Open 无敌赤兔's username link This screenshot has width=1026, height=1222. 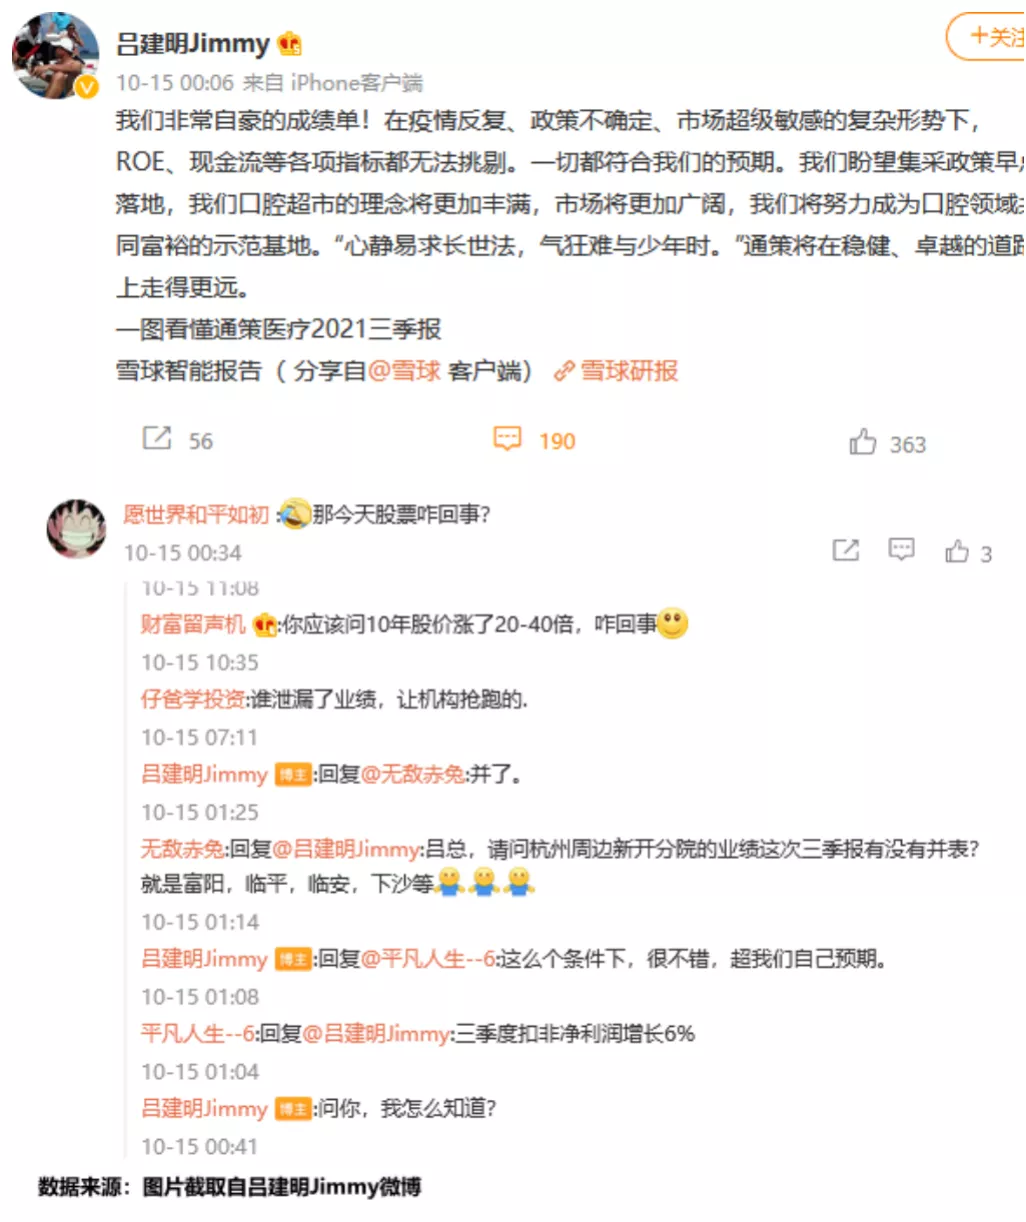point(183,849)
